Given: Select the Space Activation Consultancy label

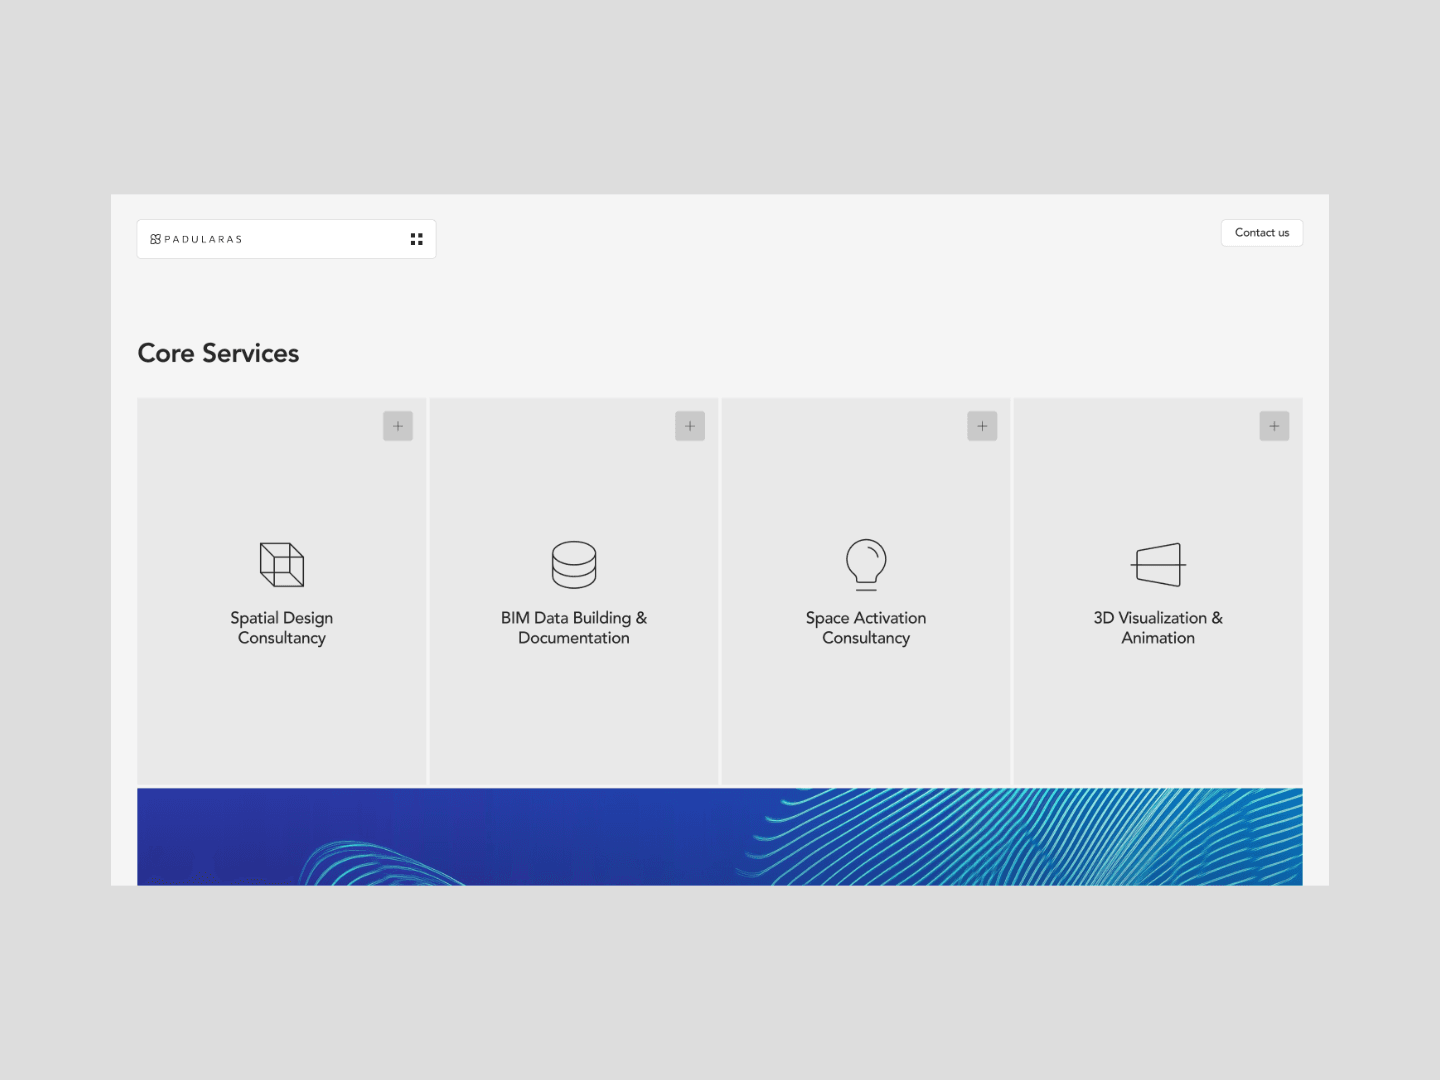Looking at the screenshot, I should [x=866, y=628].
